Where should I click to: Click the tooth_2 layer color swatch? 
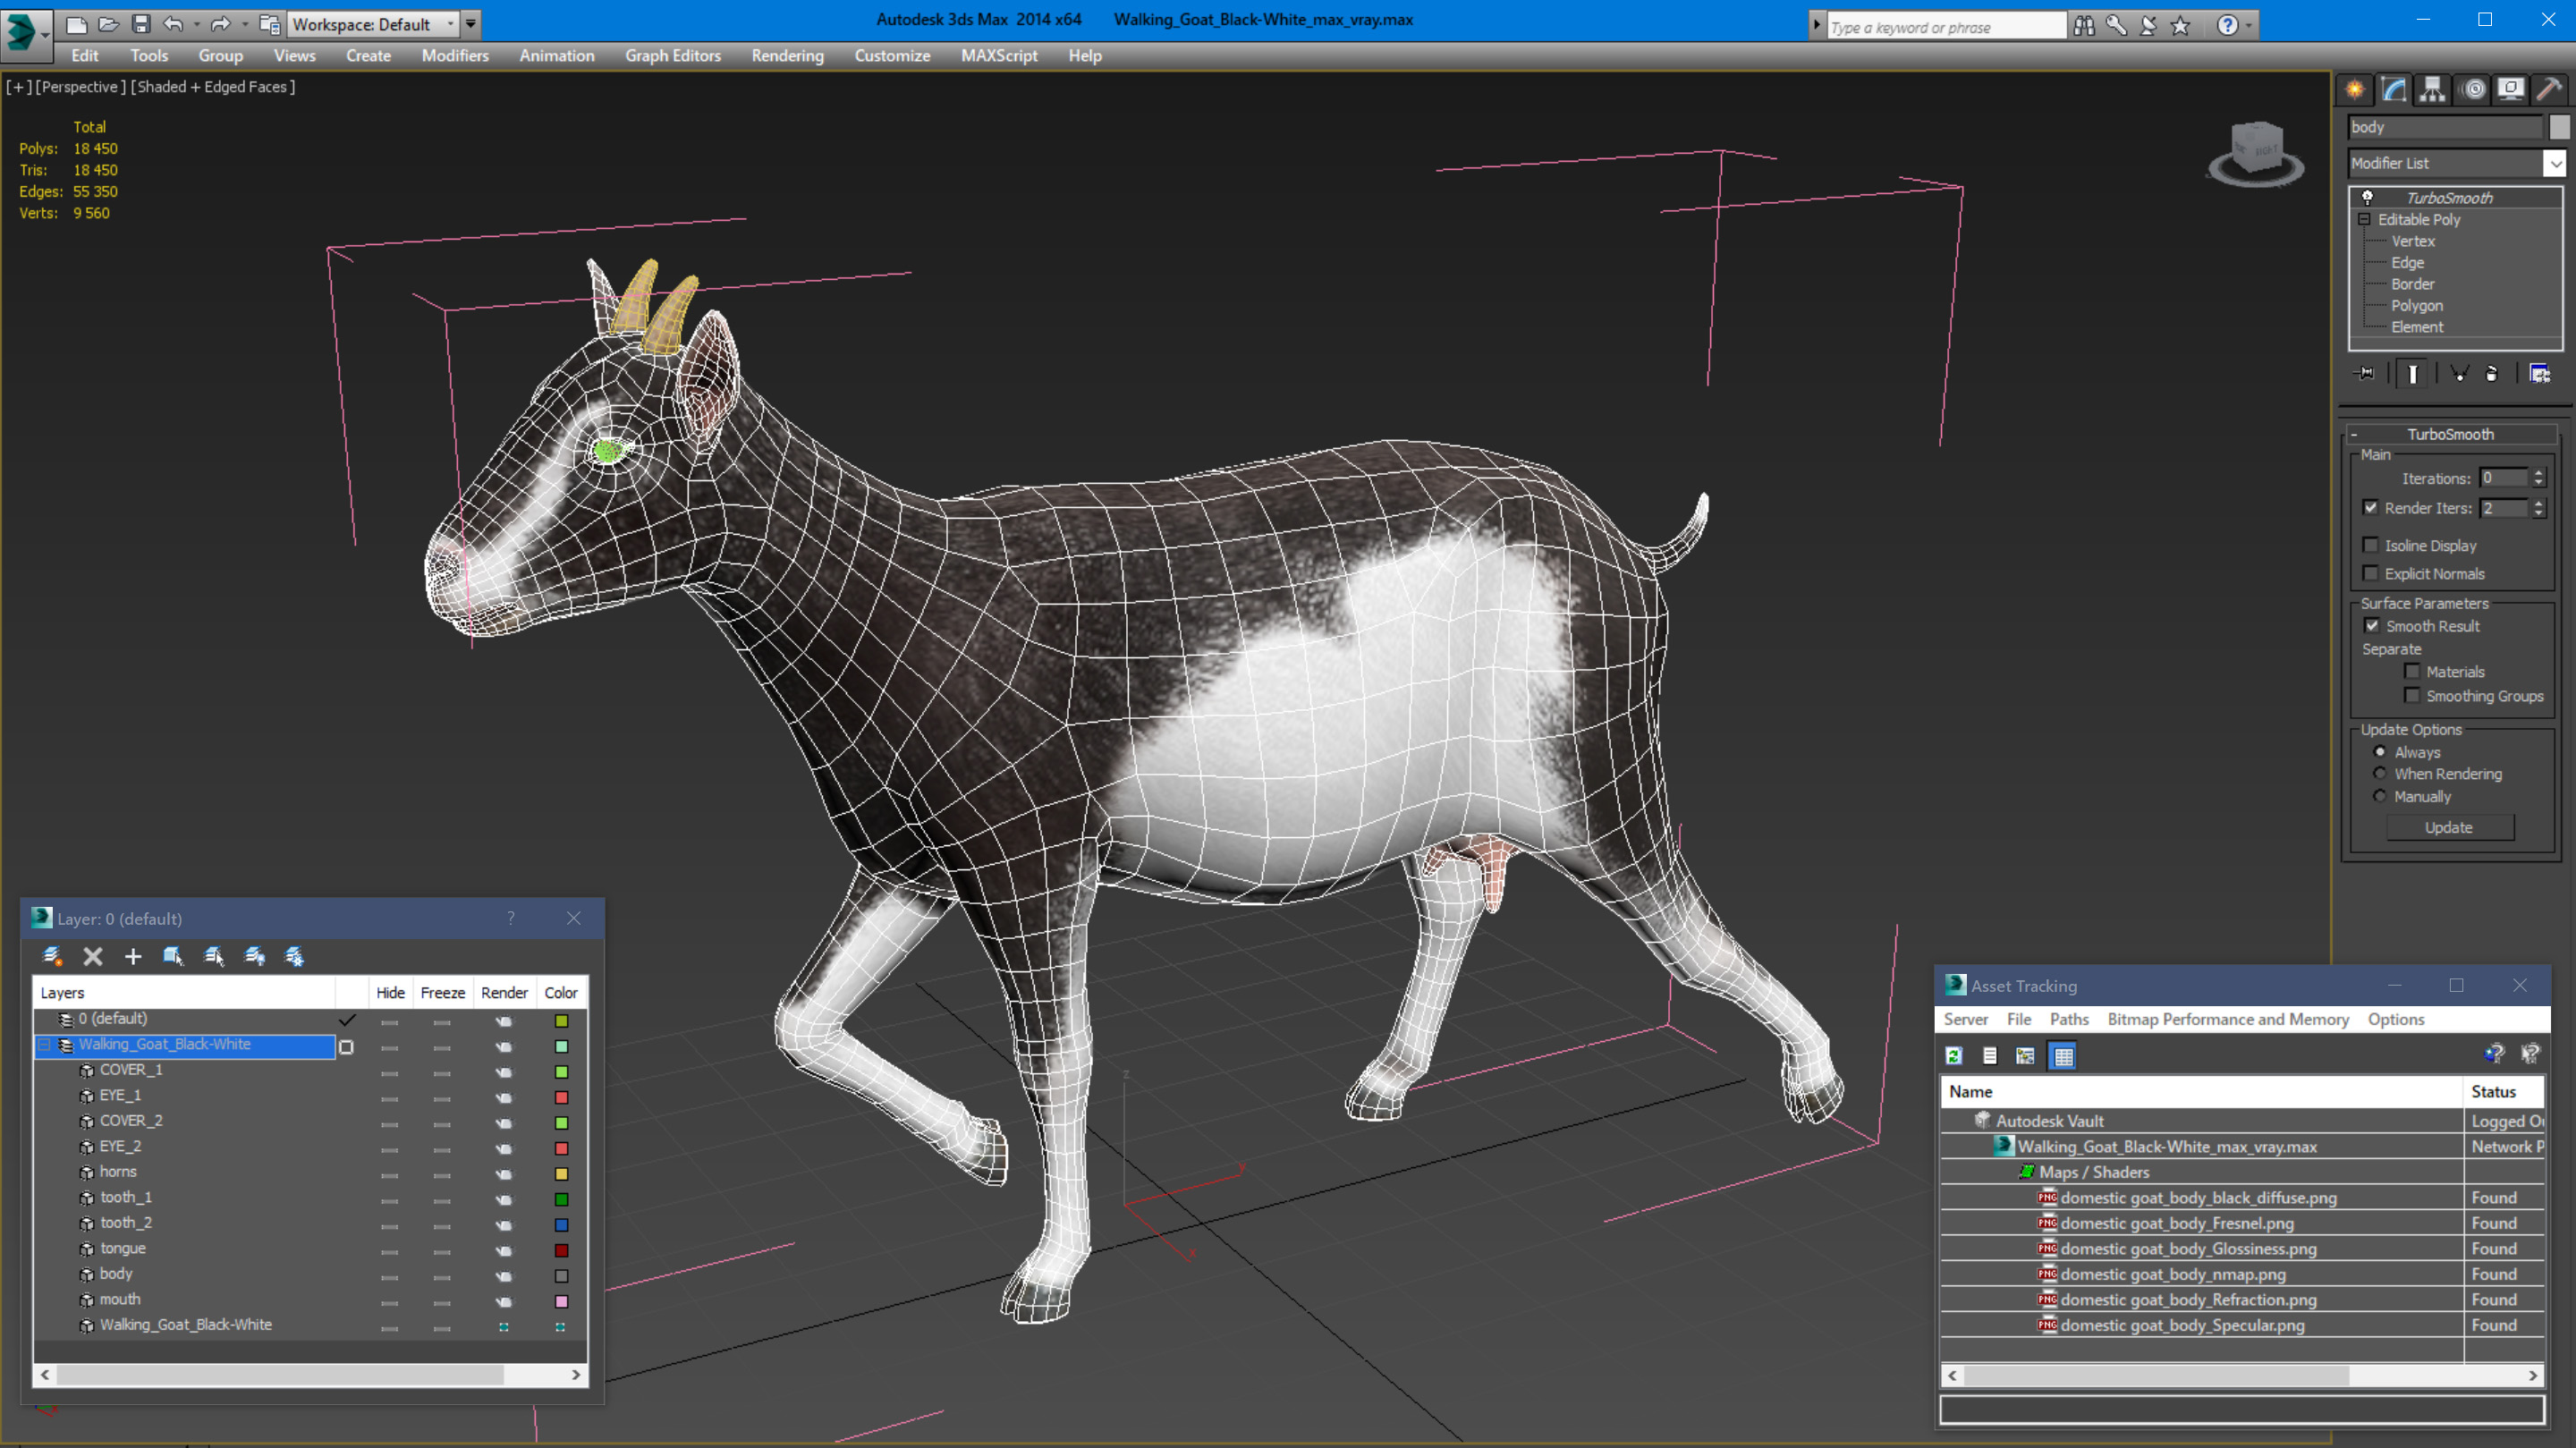pyautogui.click(x=561, y=1225)
